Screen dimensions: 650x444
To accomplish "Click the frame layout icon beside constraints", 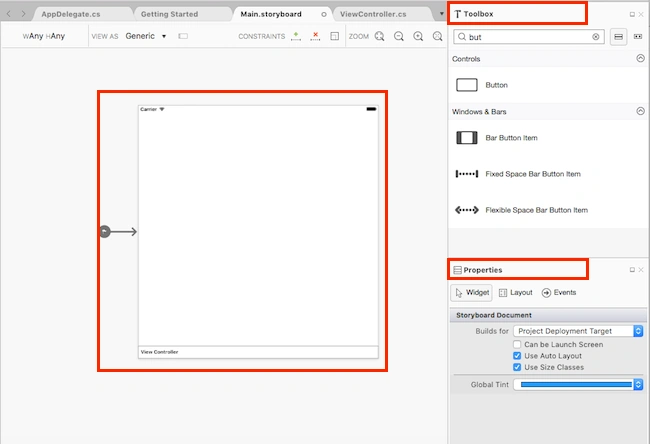I will click(x=335, y=36).
